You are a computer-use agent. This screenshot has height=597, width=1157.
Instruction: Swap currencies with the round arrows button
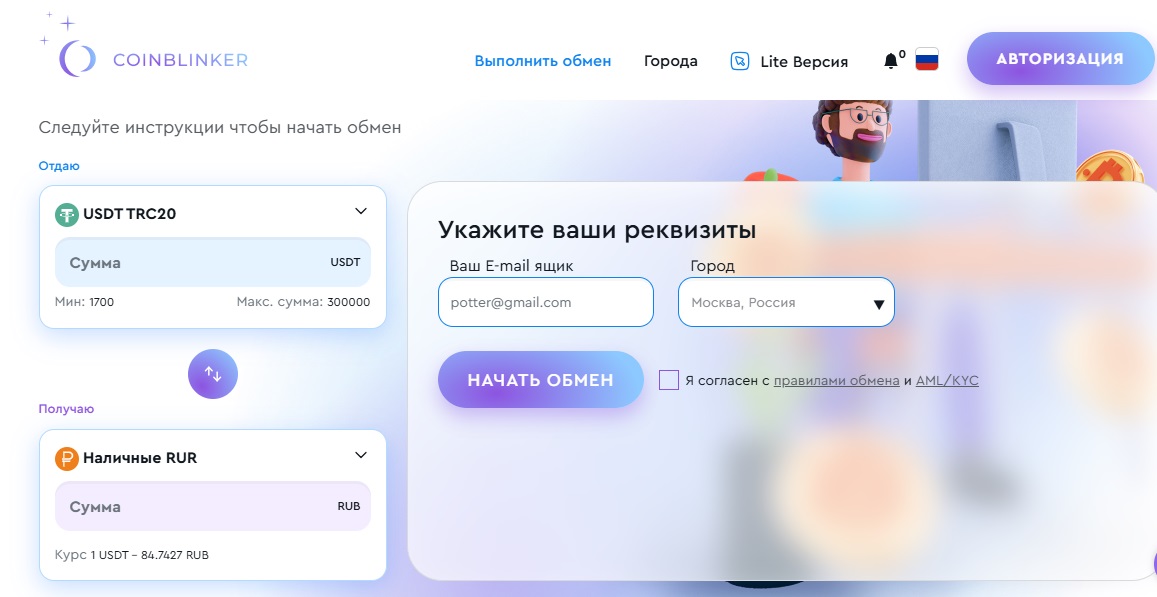click(x=213, y=374)
